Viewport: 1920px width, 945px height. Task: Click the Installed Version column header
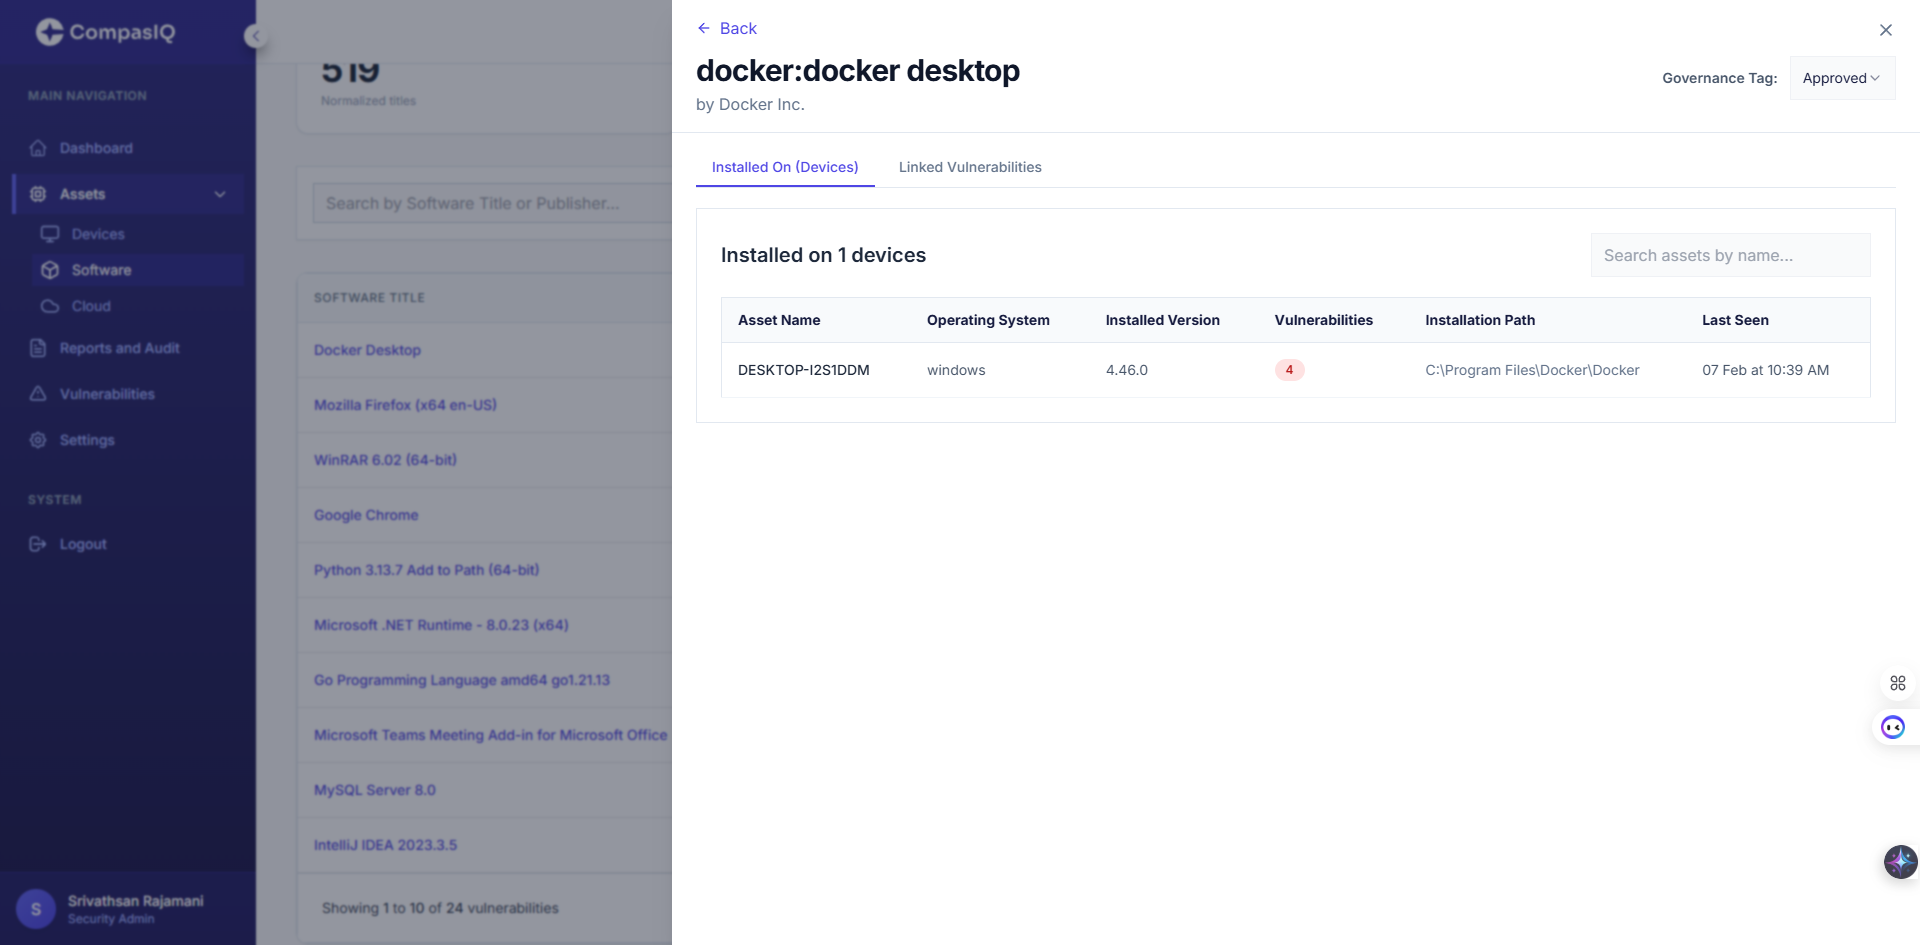click(1162, 320)
